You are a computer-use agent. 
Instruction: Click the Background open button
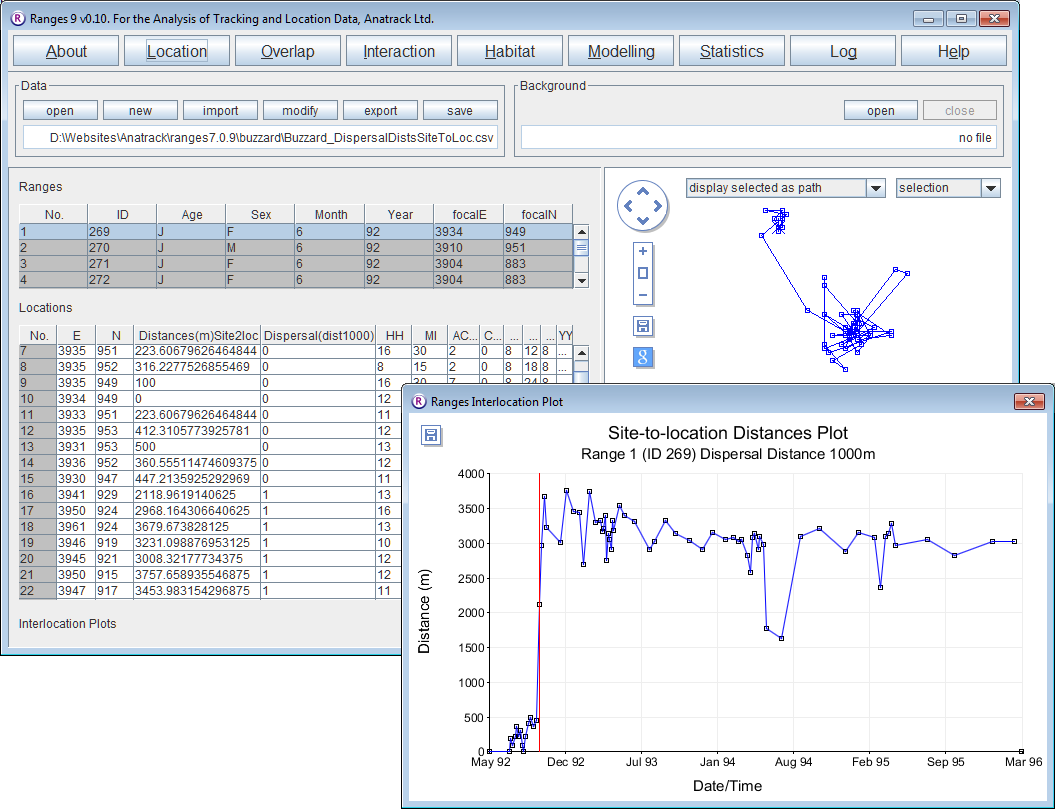coord(880,111)
